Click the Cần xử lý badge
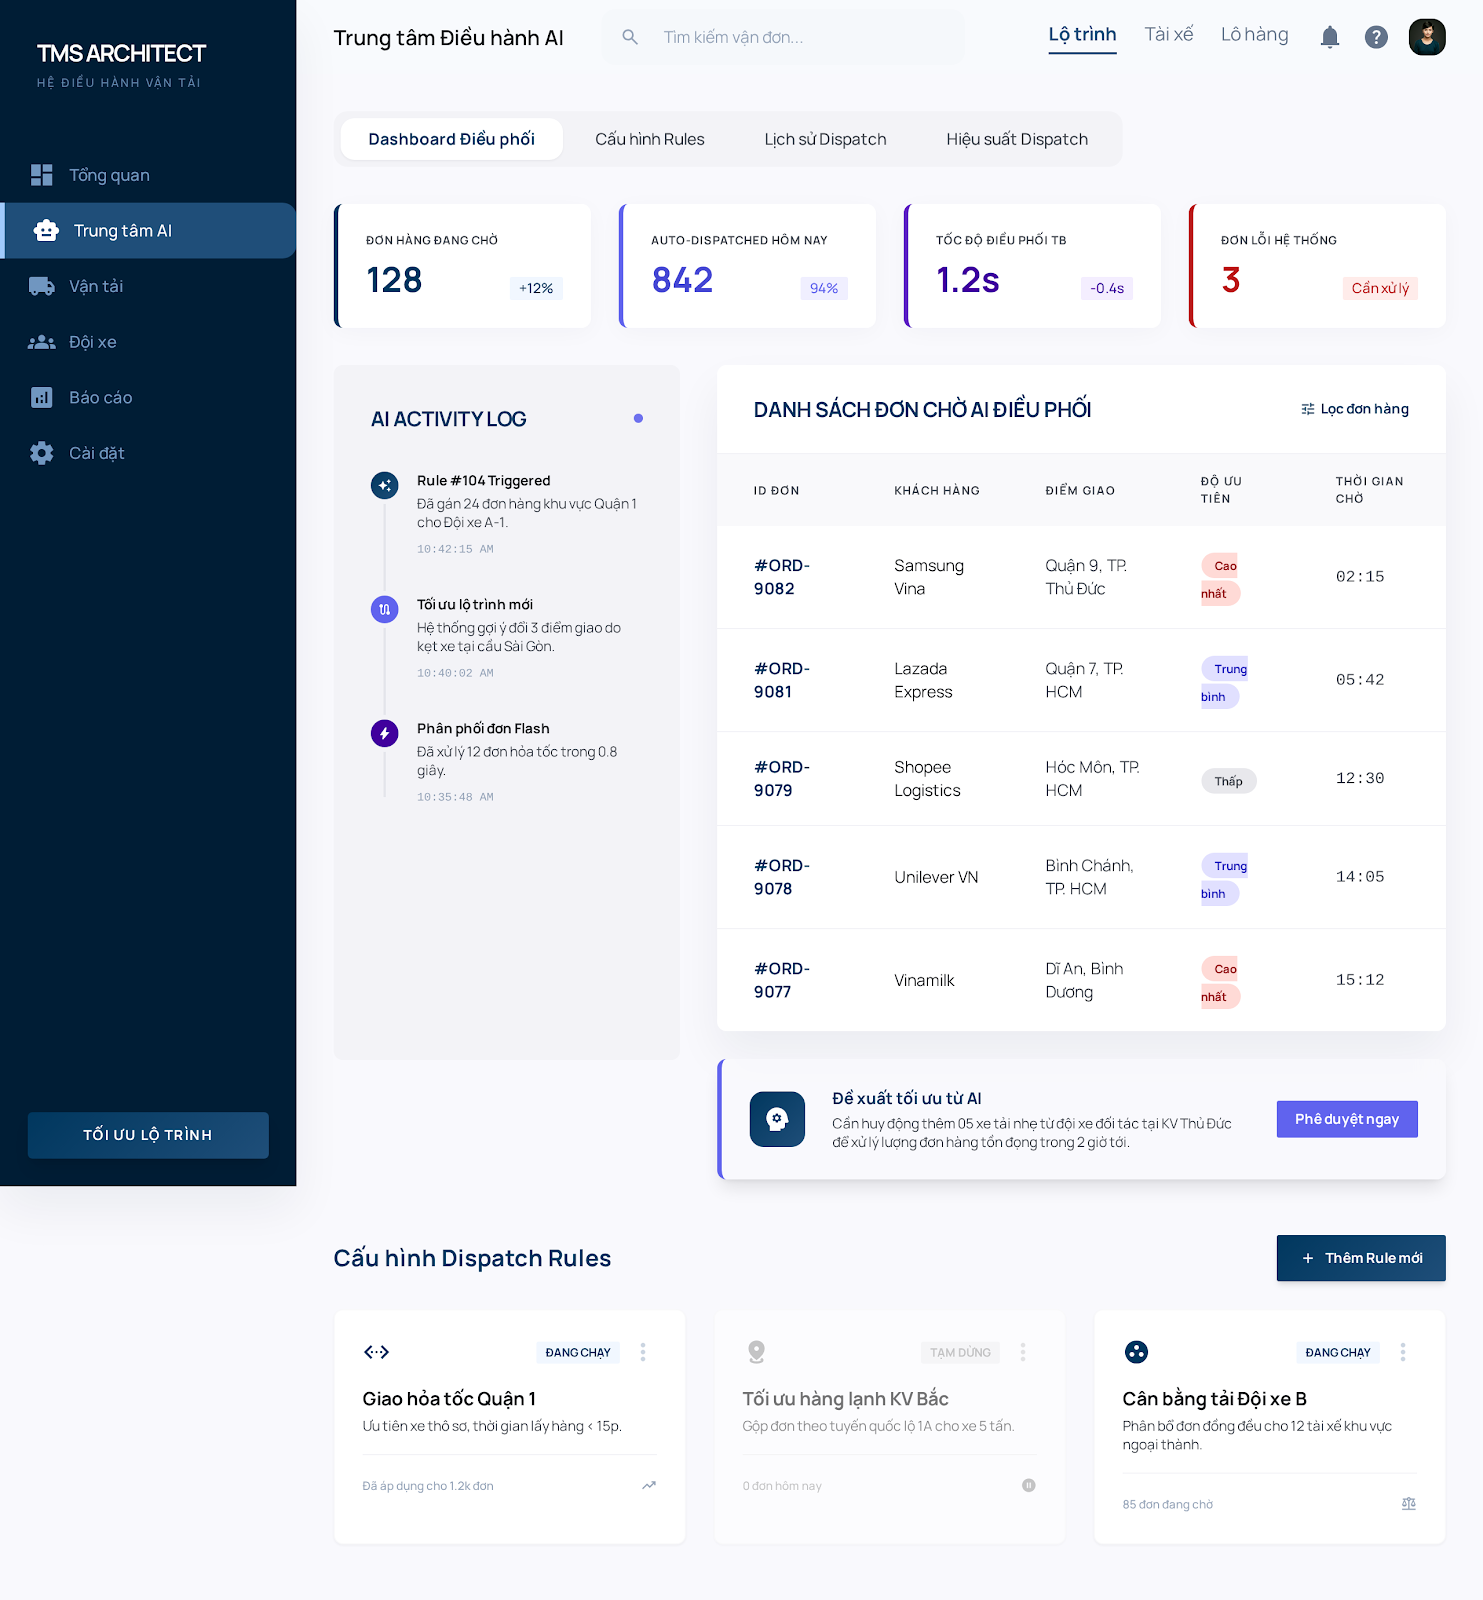1483x1600 pixels. 1380,288
